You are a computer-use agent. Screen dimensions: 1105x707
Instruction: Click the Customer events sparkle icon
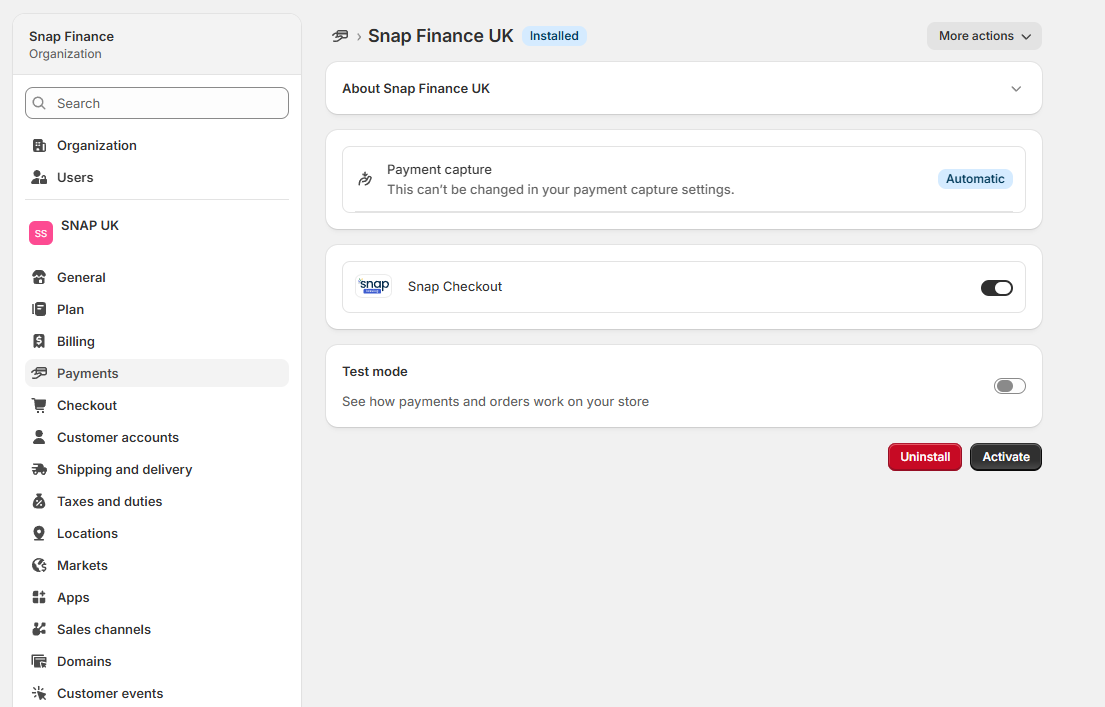coord(39,694)
